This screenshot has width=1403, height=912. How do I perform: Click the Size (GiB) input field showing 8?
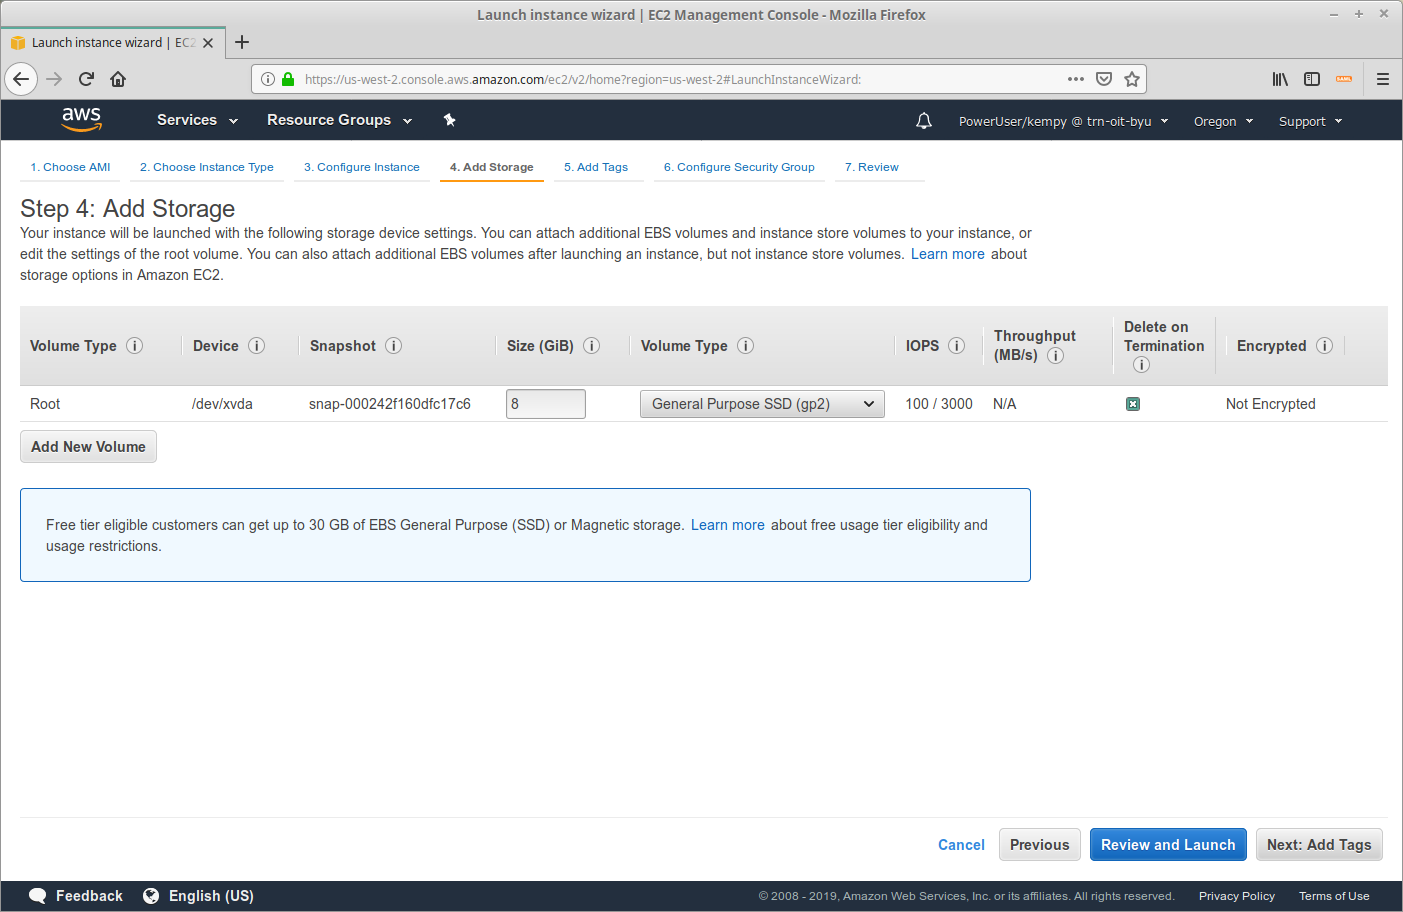point(546,404)
